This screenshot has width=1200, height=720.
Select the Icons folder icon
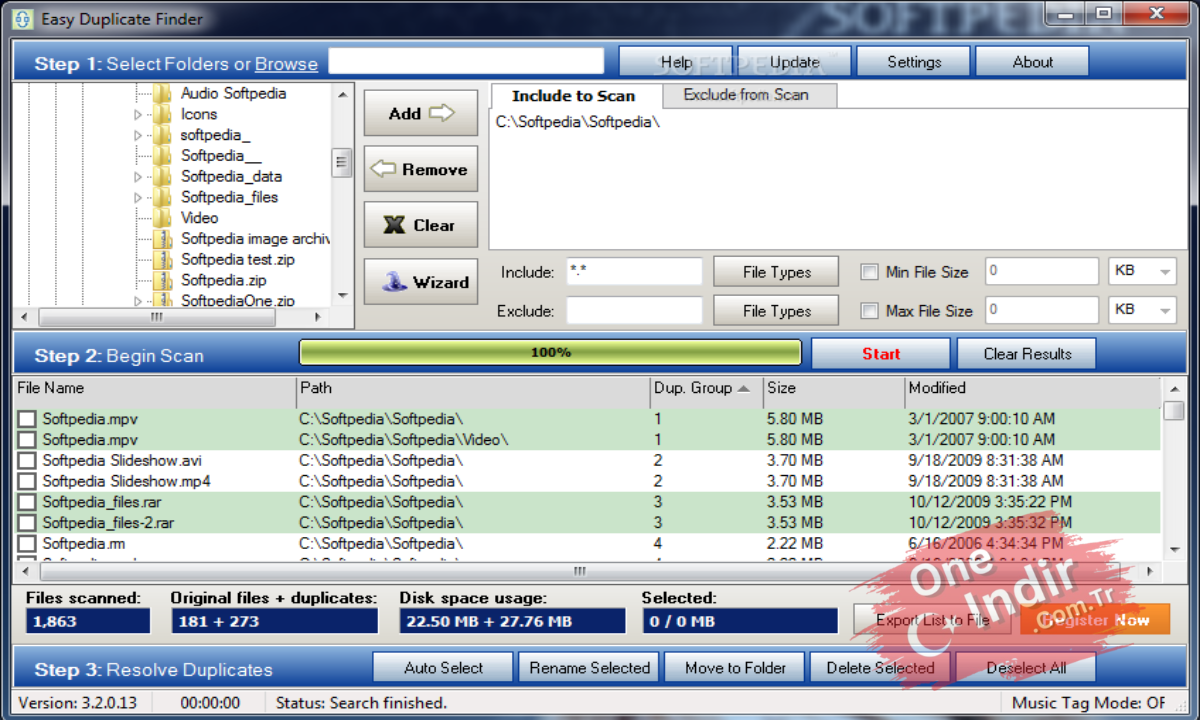coord(162,114)
